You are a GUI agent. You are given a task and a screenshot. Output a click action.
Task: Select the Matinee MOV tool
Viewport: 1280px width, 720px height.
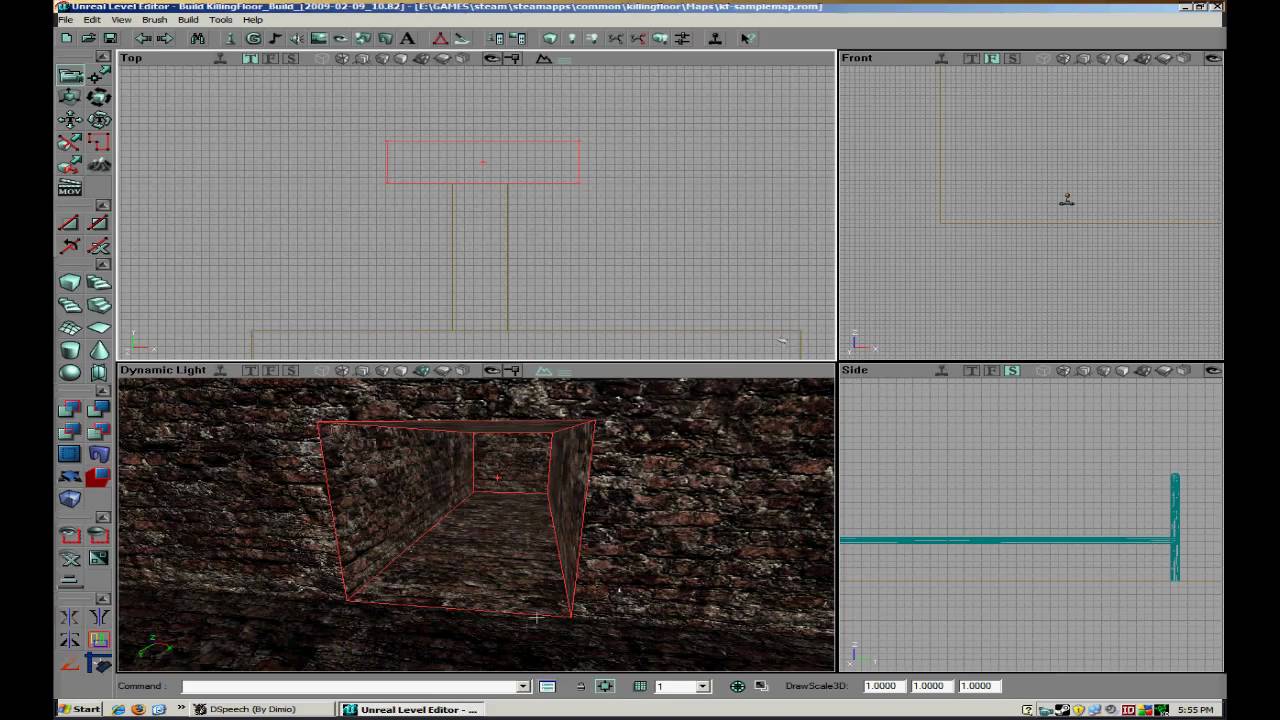pyautogui.click(x=70, y=187)
